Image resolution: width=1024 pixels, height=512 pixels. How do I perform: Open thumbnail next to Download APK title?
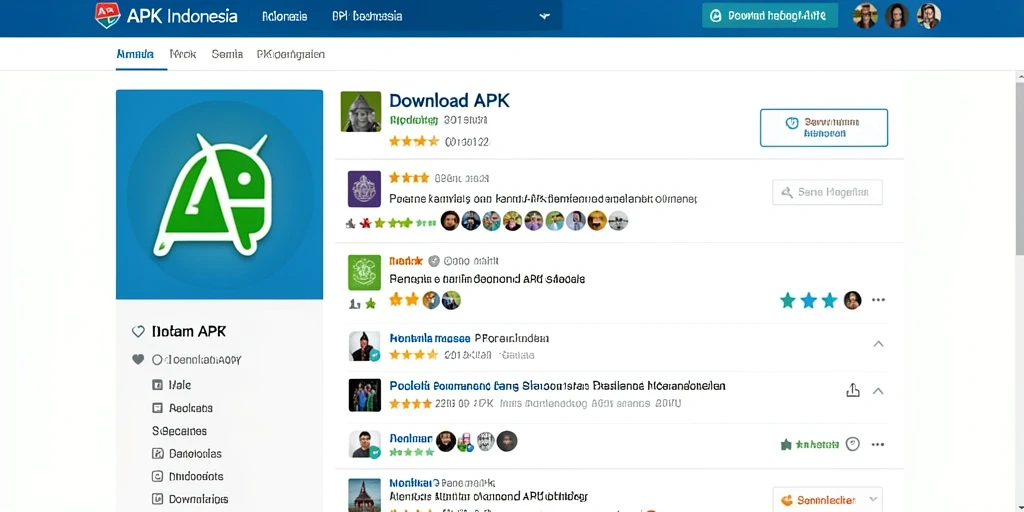[360, 112]
